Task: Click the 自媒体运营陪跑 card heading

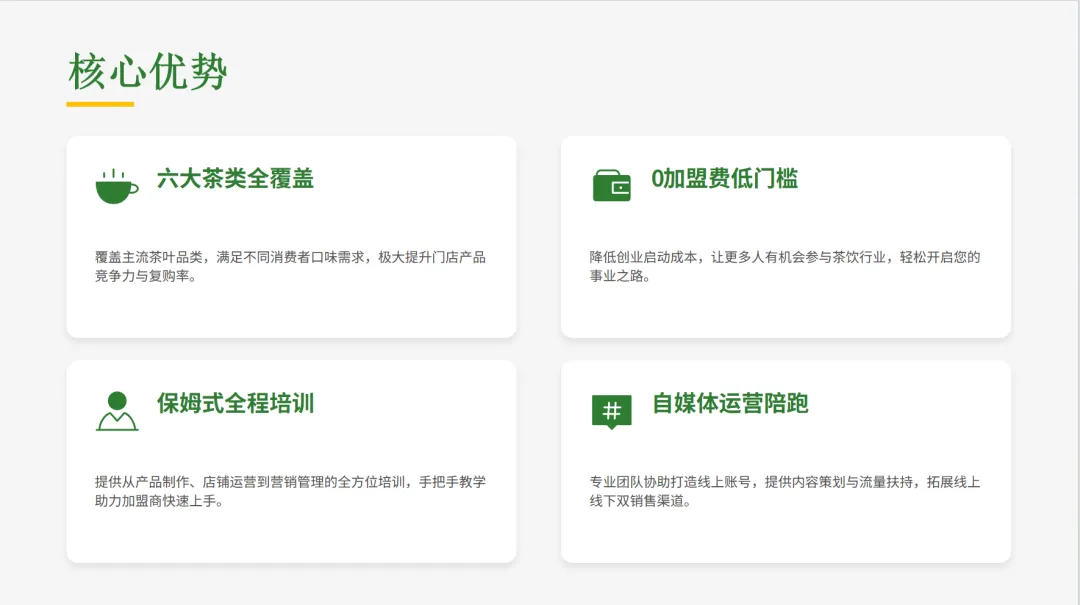Action: point(730,406)
